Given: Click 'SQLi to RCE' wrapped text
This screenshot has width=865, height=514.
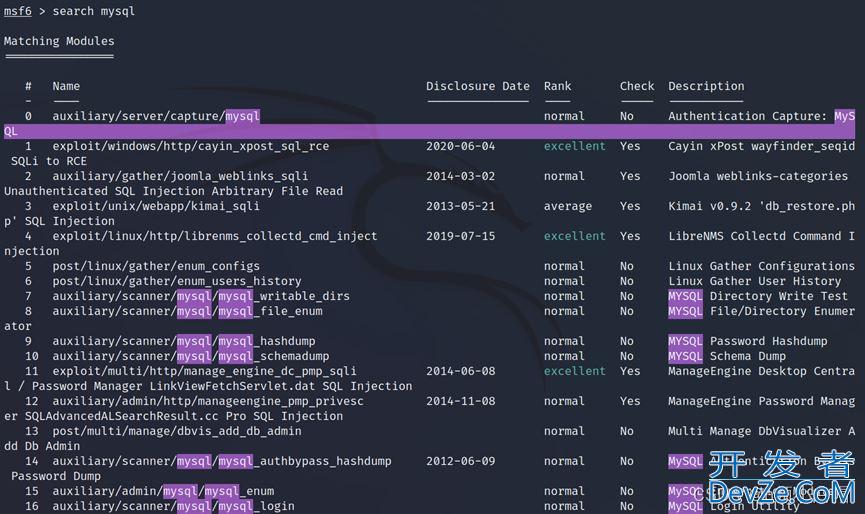Looking at the screenshot, I should pyautogui.click(x=49, y=161).
